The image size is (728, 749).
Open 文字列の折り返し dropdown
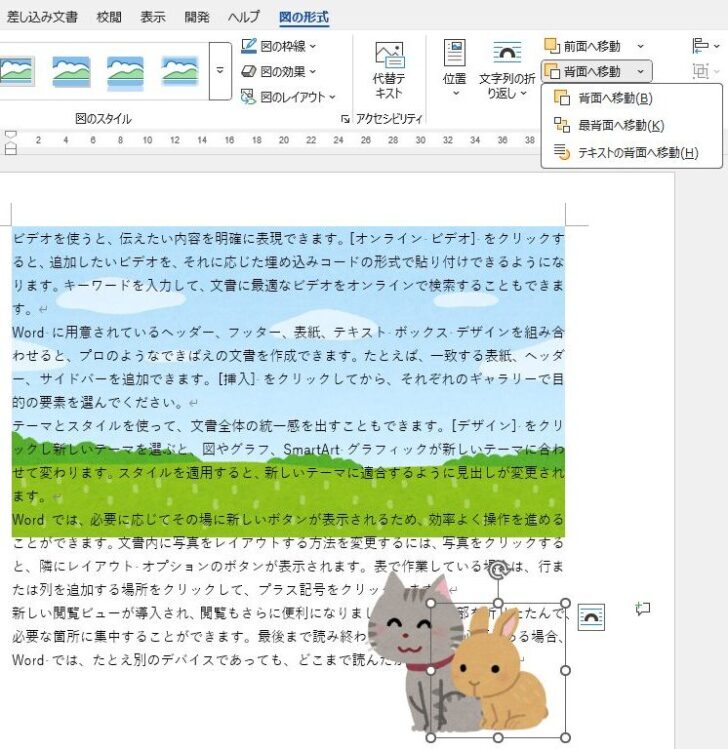pos(507,70)
